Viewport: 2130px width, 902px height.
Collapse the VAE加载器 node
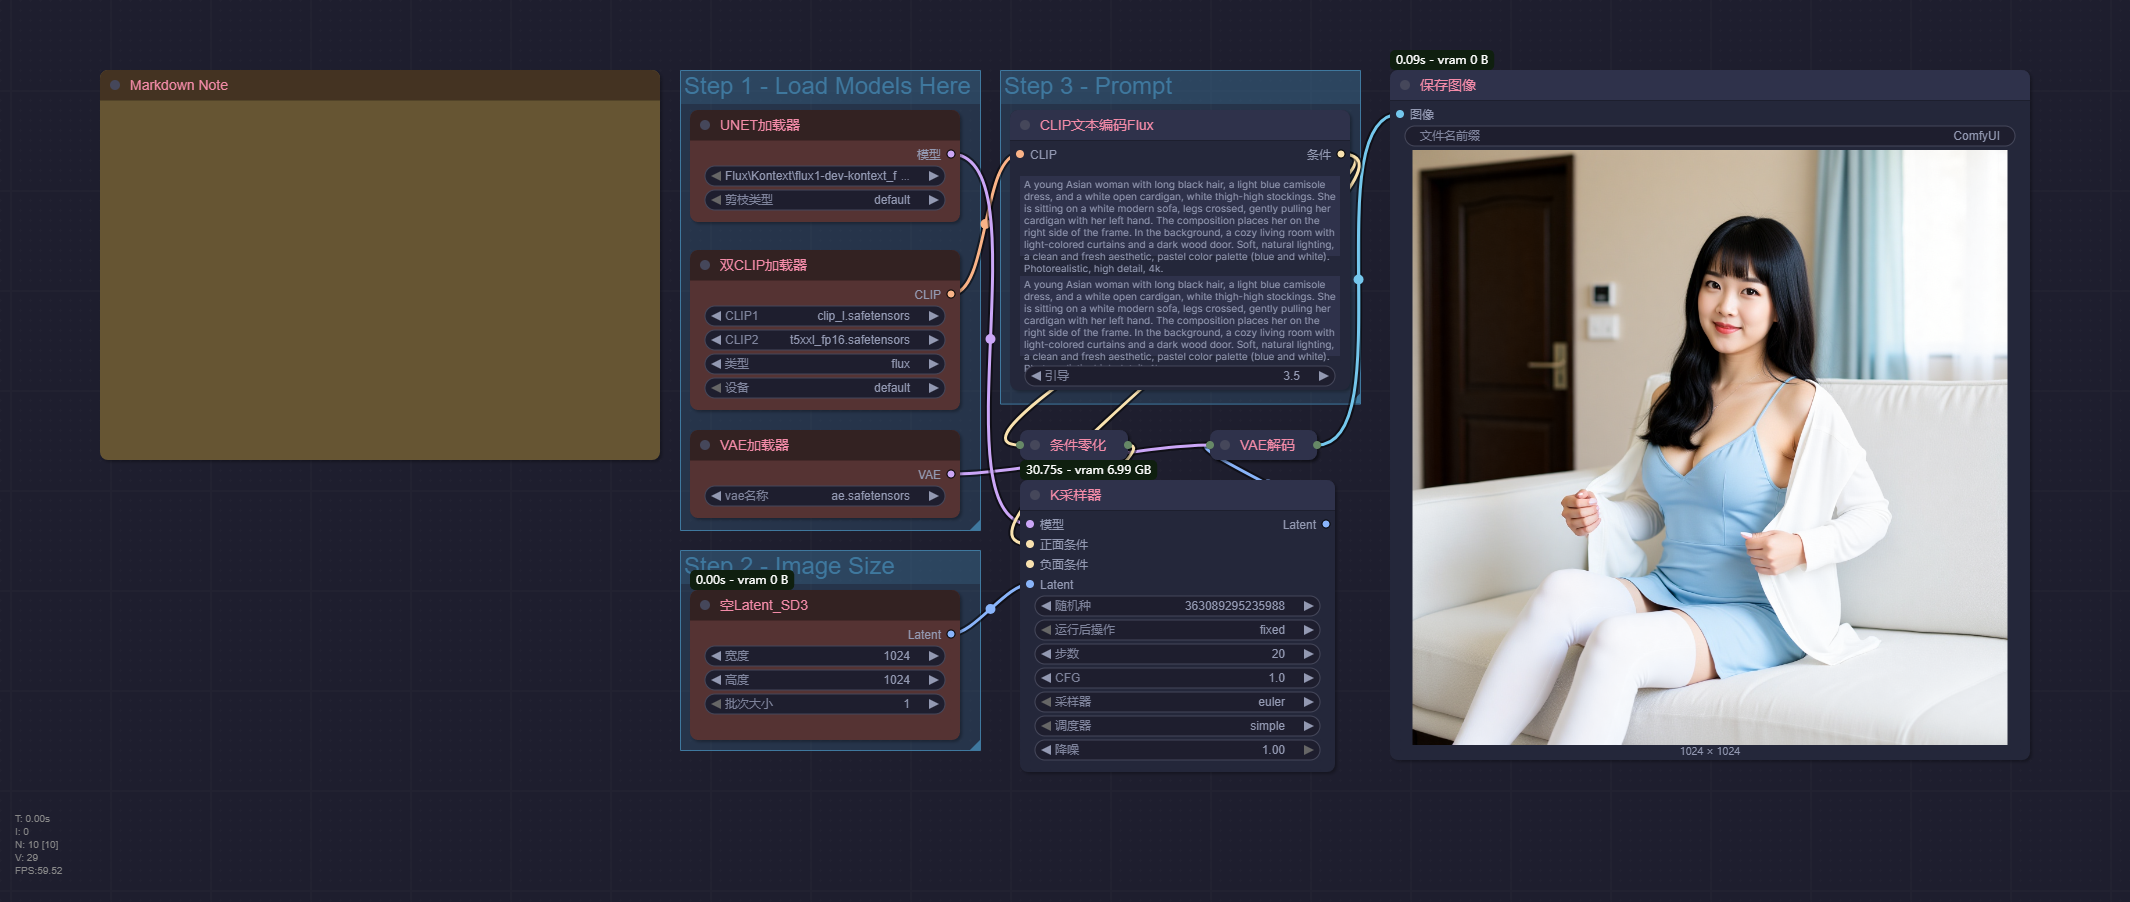click(x=707, y=444)
